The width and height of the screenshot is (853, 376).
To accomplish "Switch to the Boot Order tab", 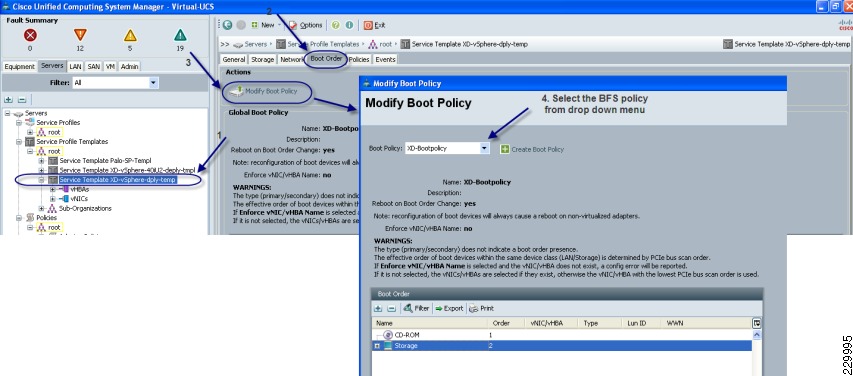I will pyautogui.click(x=326, y=59).
